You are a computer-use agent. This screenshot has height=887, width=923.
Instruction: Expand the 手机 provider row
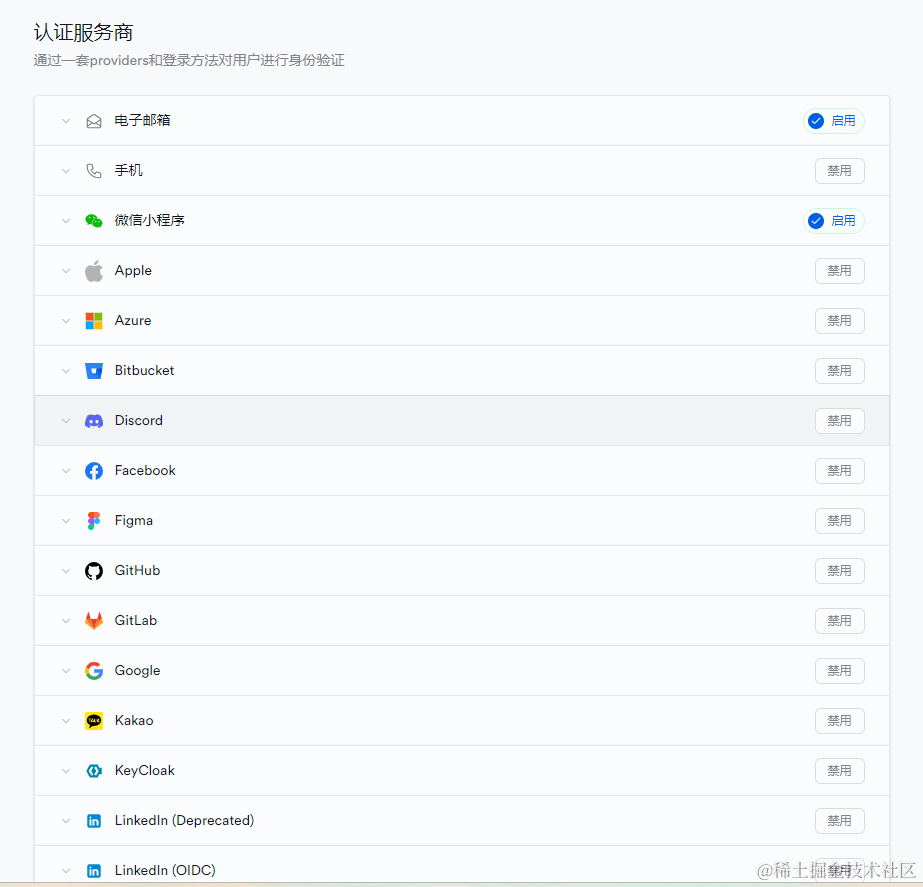[65, 170]
